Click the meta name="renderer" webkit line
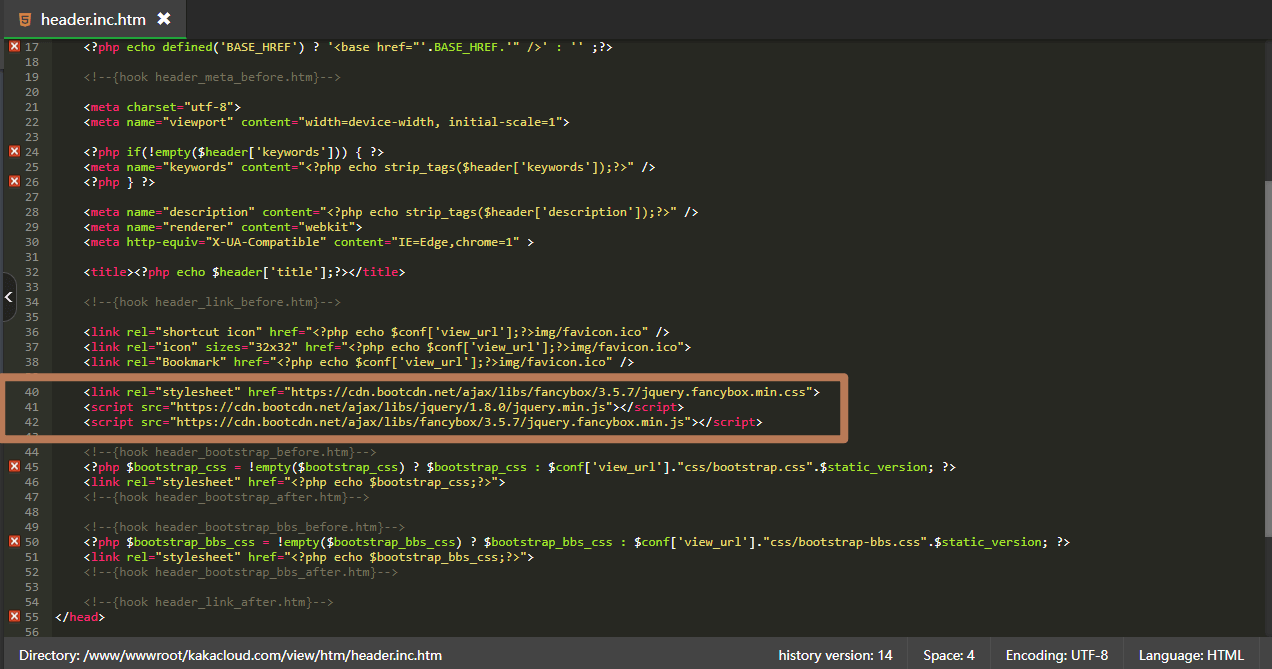This screenshot has height=669, width=1272. click(223, 227)
